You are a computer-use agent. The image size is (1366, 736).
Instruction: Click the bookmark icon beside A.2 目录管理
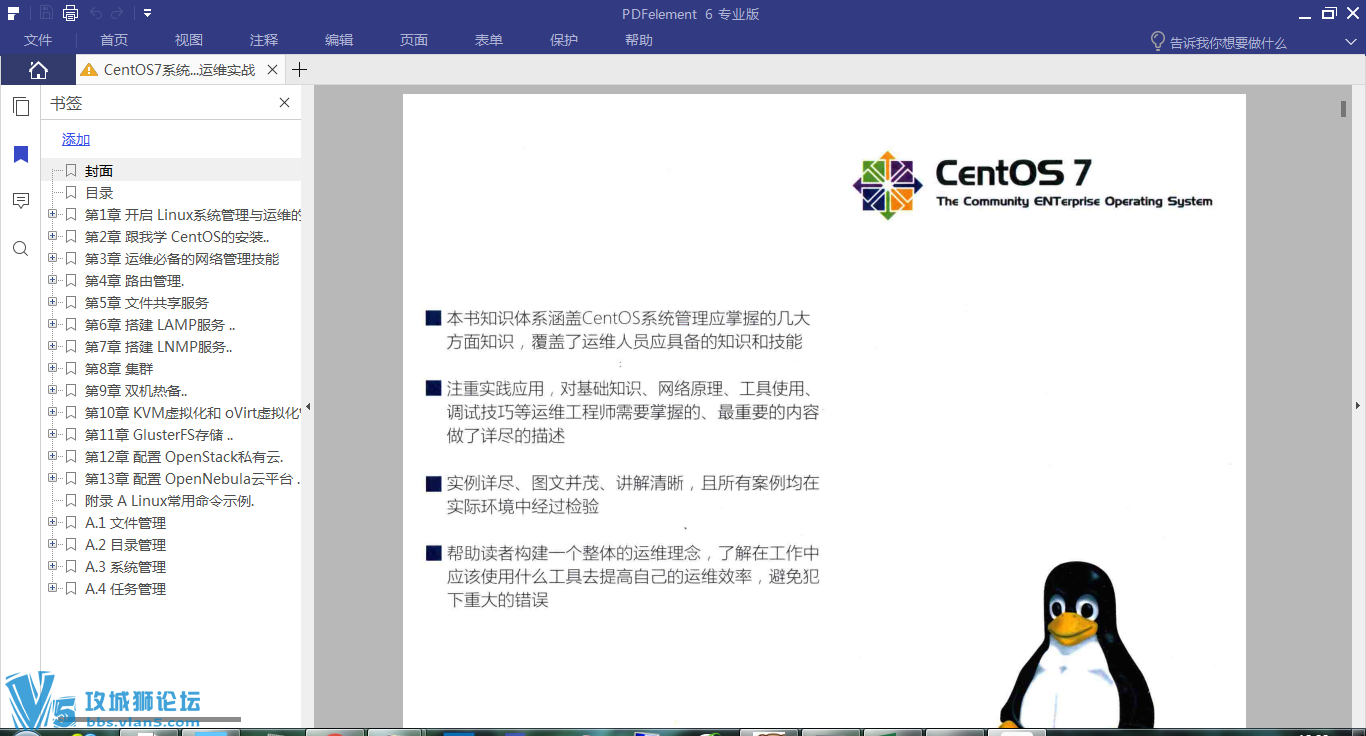[71, 545]
